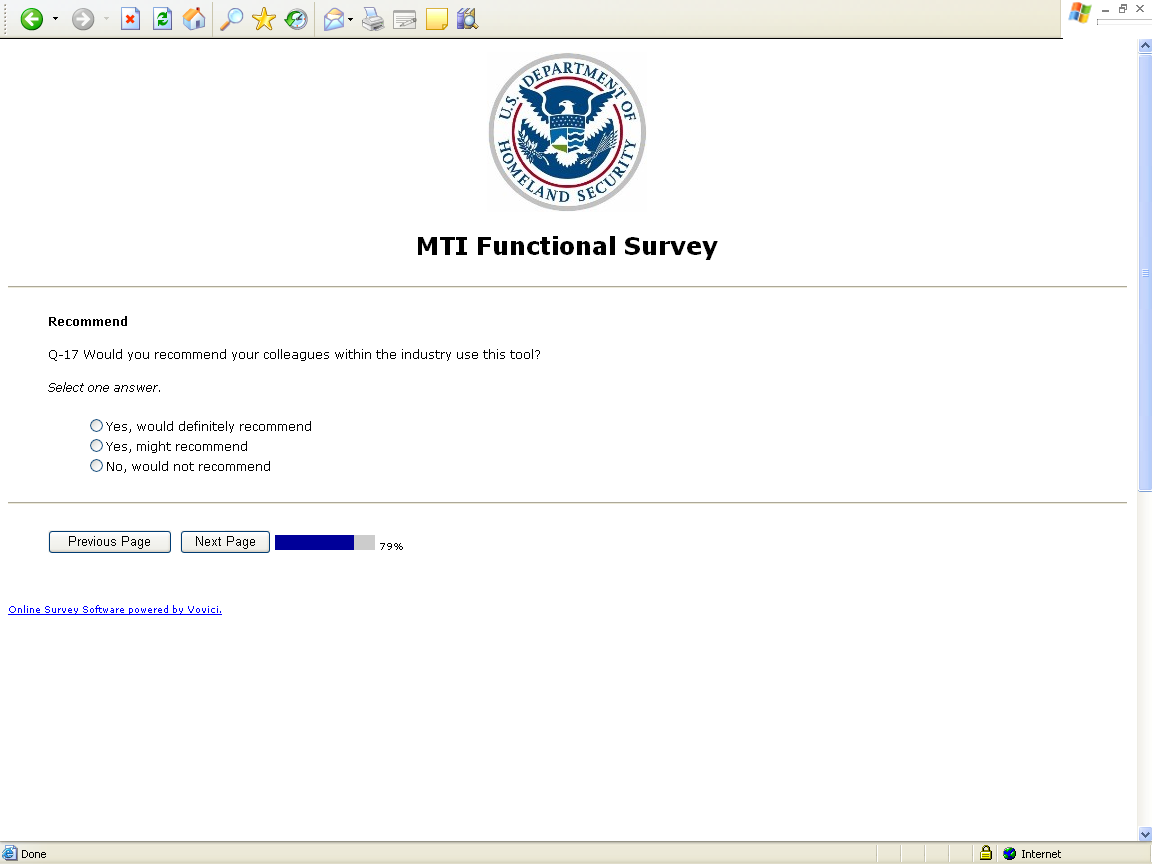The width and height of the screenshot is (1152, 864).
Task: Click the Next Page button
Action: (225, 542)
